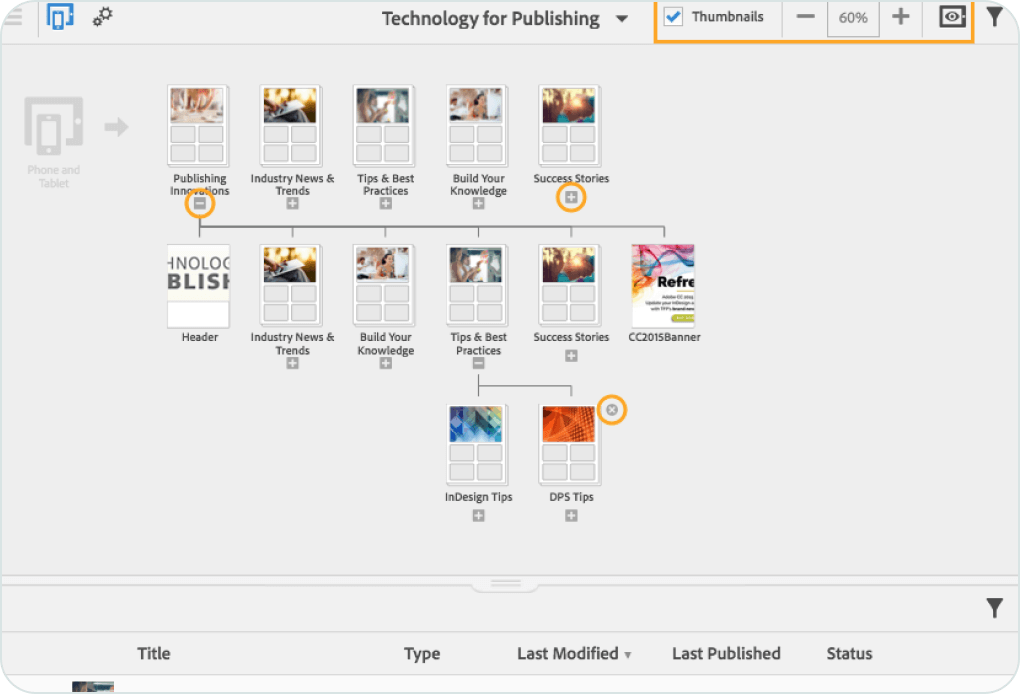Click the Status column header

[x=849, y=654]
